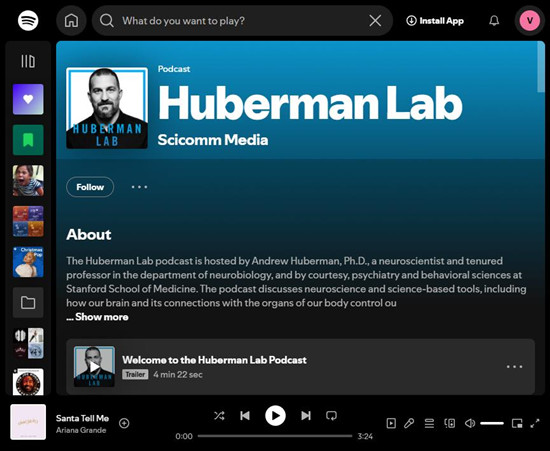Adjust the volume slider
The height and width of the screenshot is (451, 550).
pos(492,423)
